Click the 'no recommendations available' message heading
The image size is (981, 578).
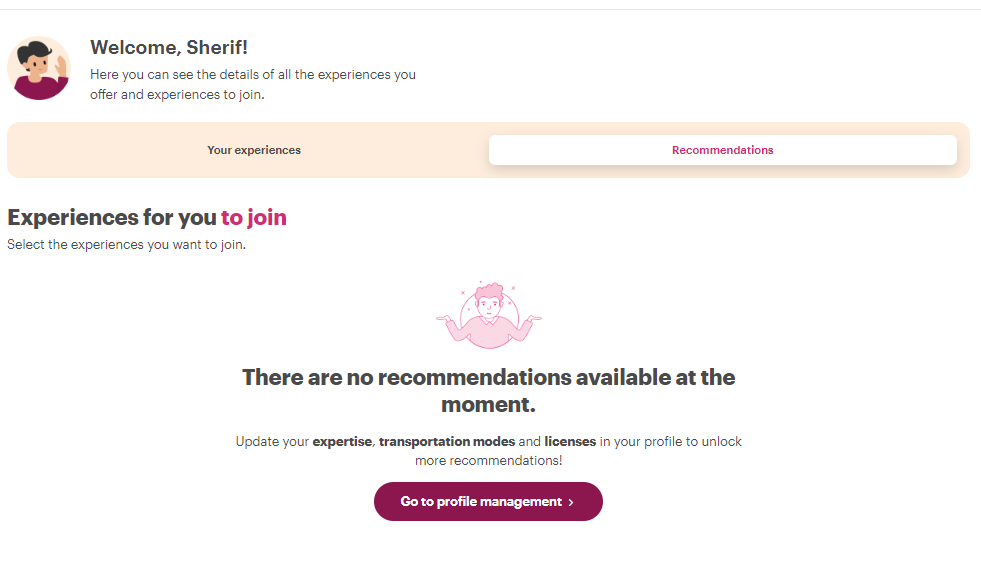point(489,391)
